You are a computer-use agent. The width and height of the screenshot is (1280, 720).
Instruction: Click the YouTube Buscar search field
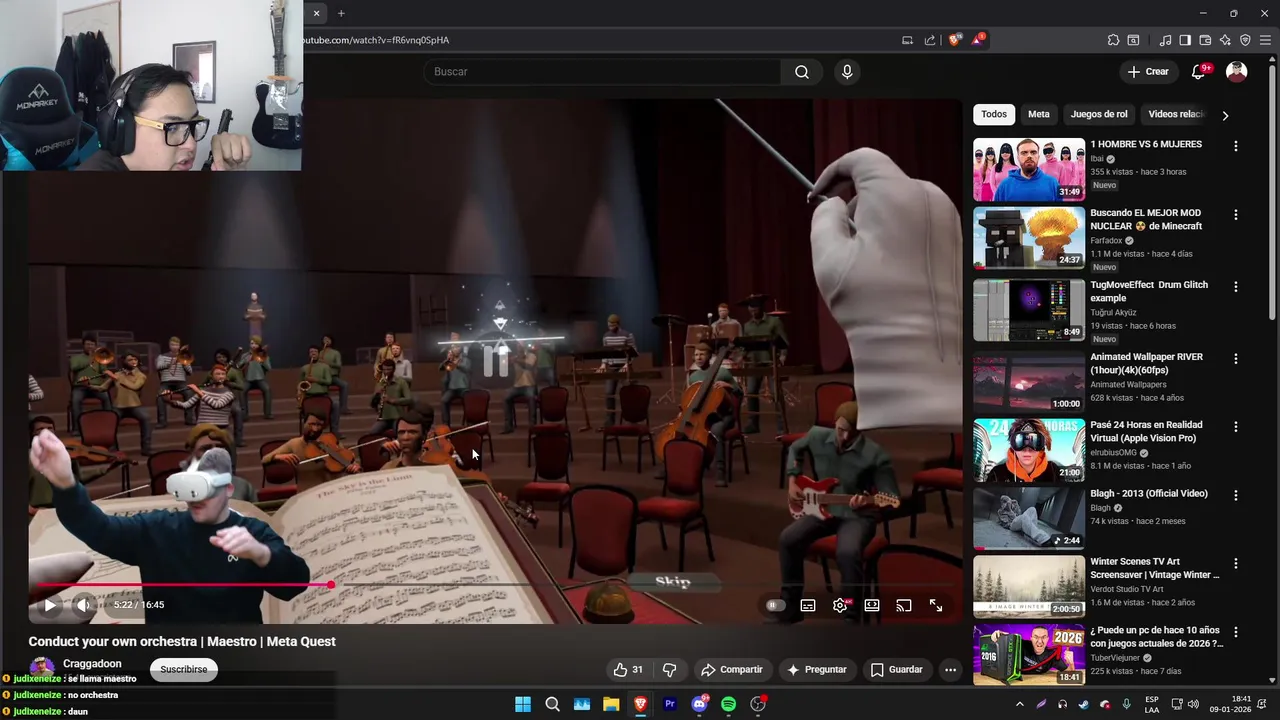coord(604,72)
